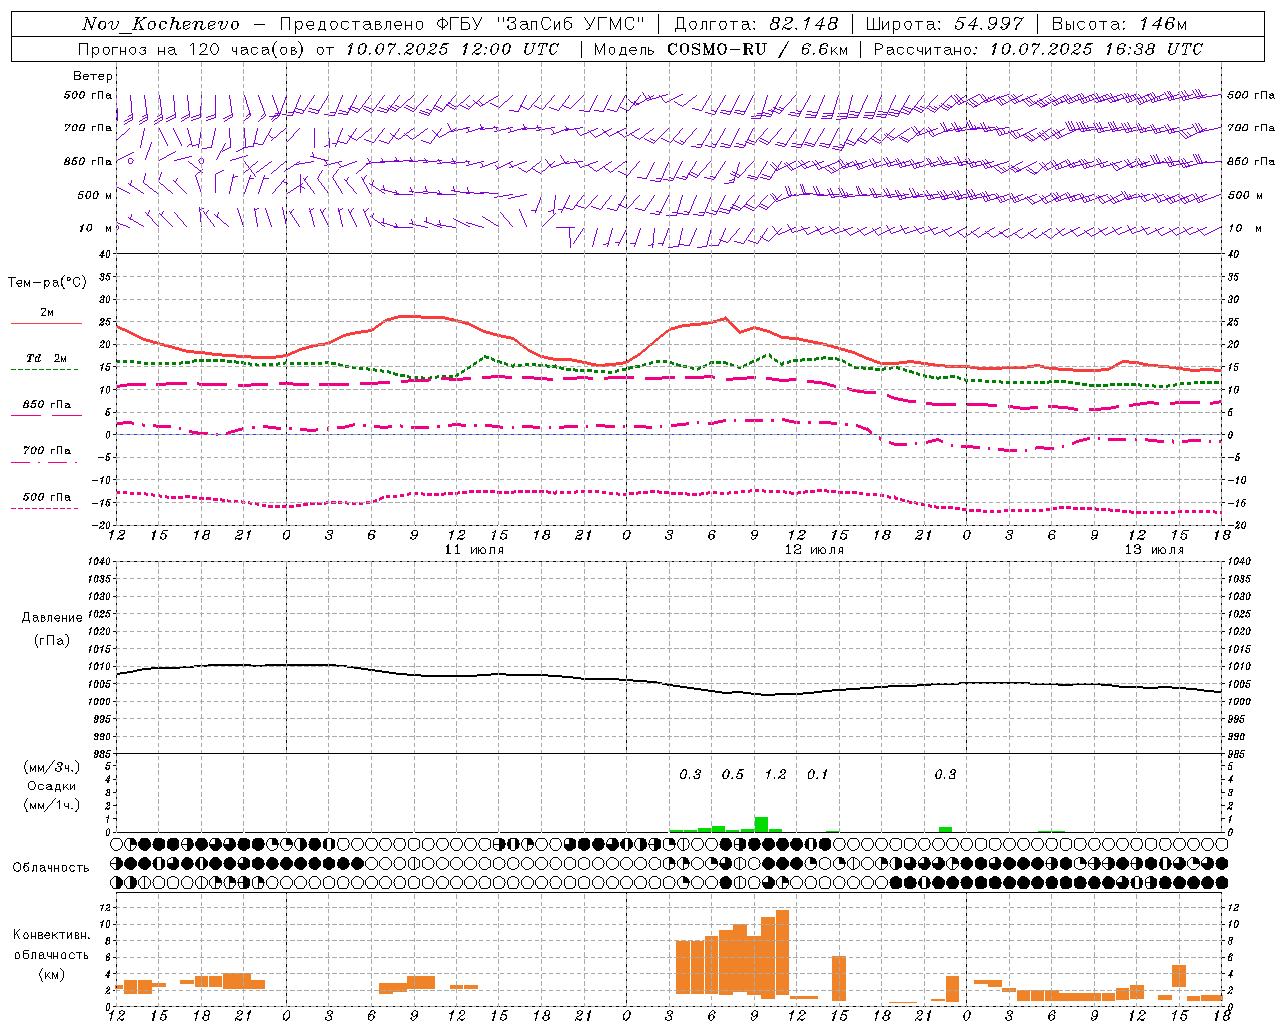Click the 1.2 precipitation amount value

click(x=775, y=774)
